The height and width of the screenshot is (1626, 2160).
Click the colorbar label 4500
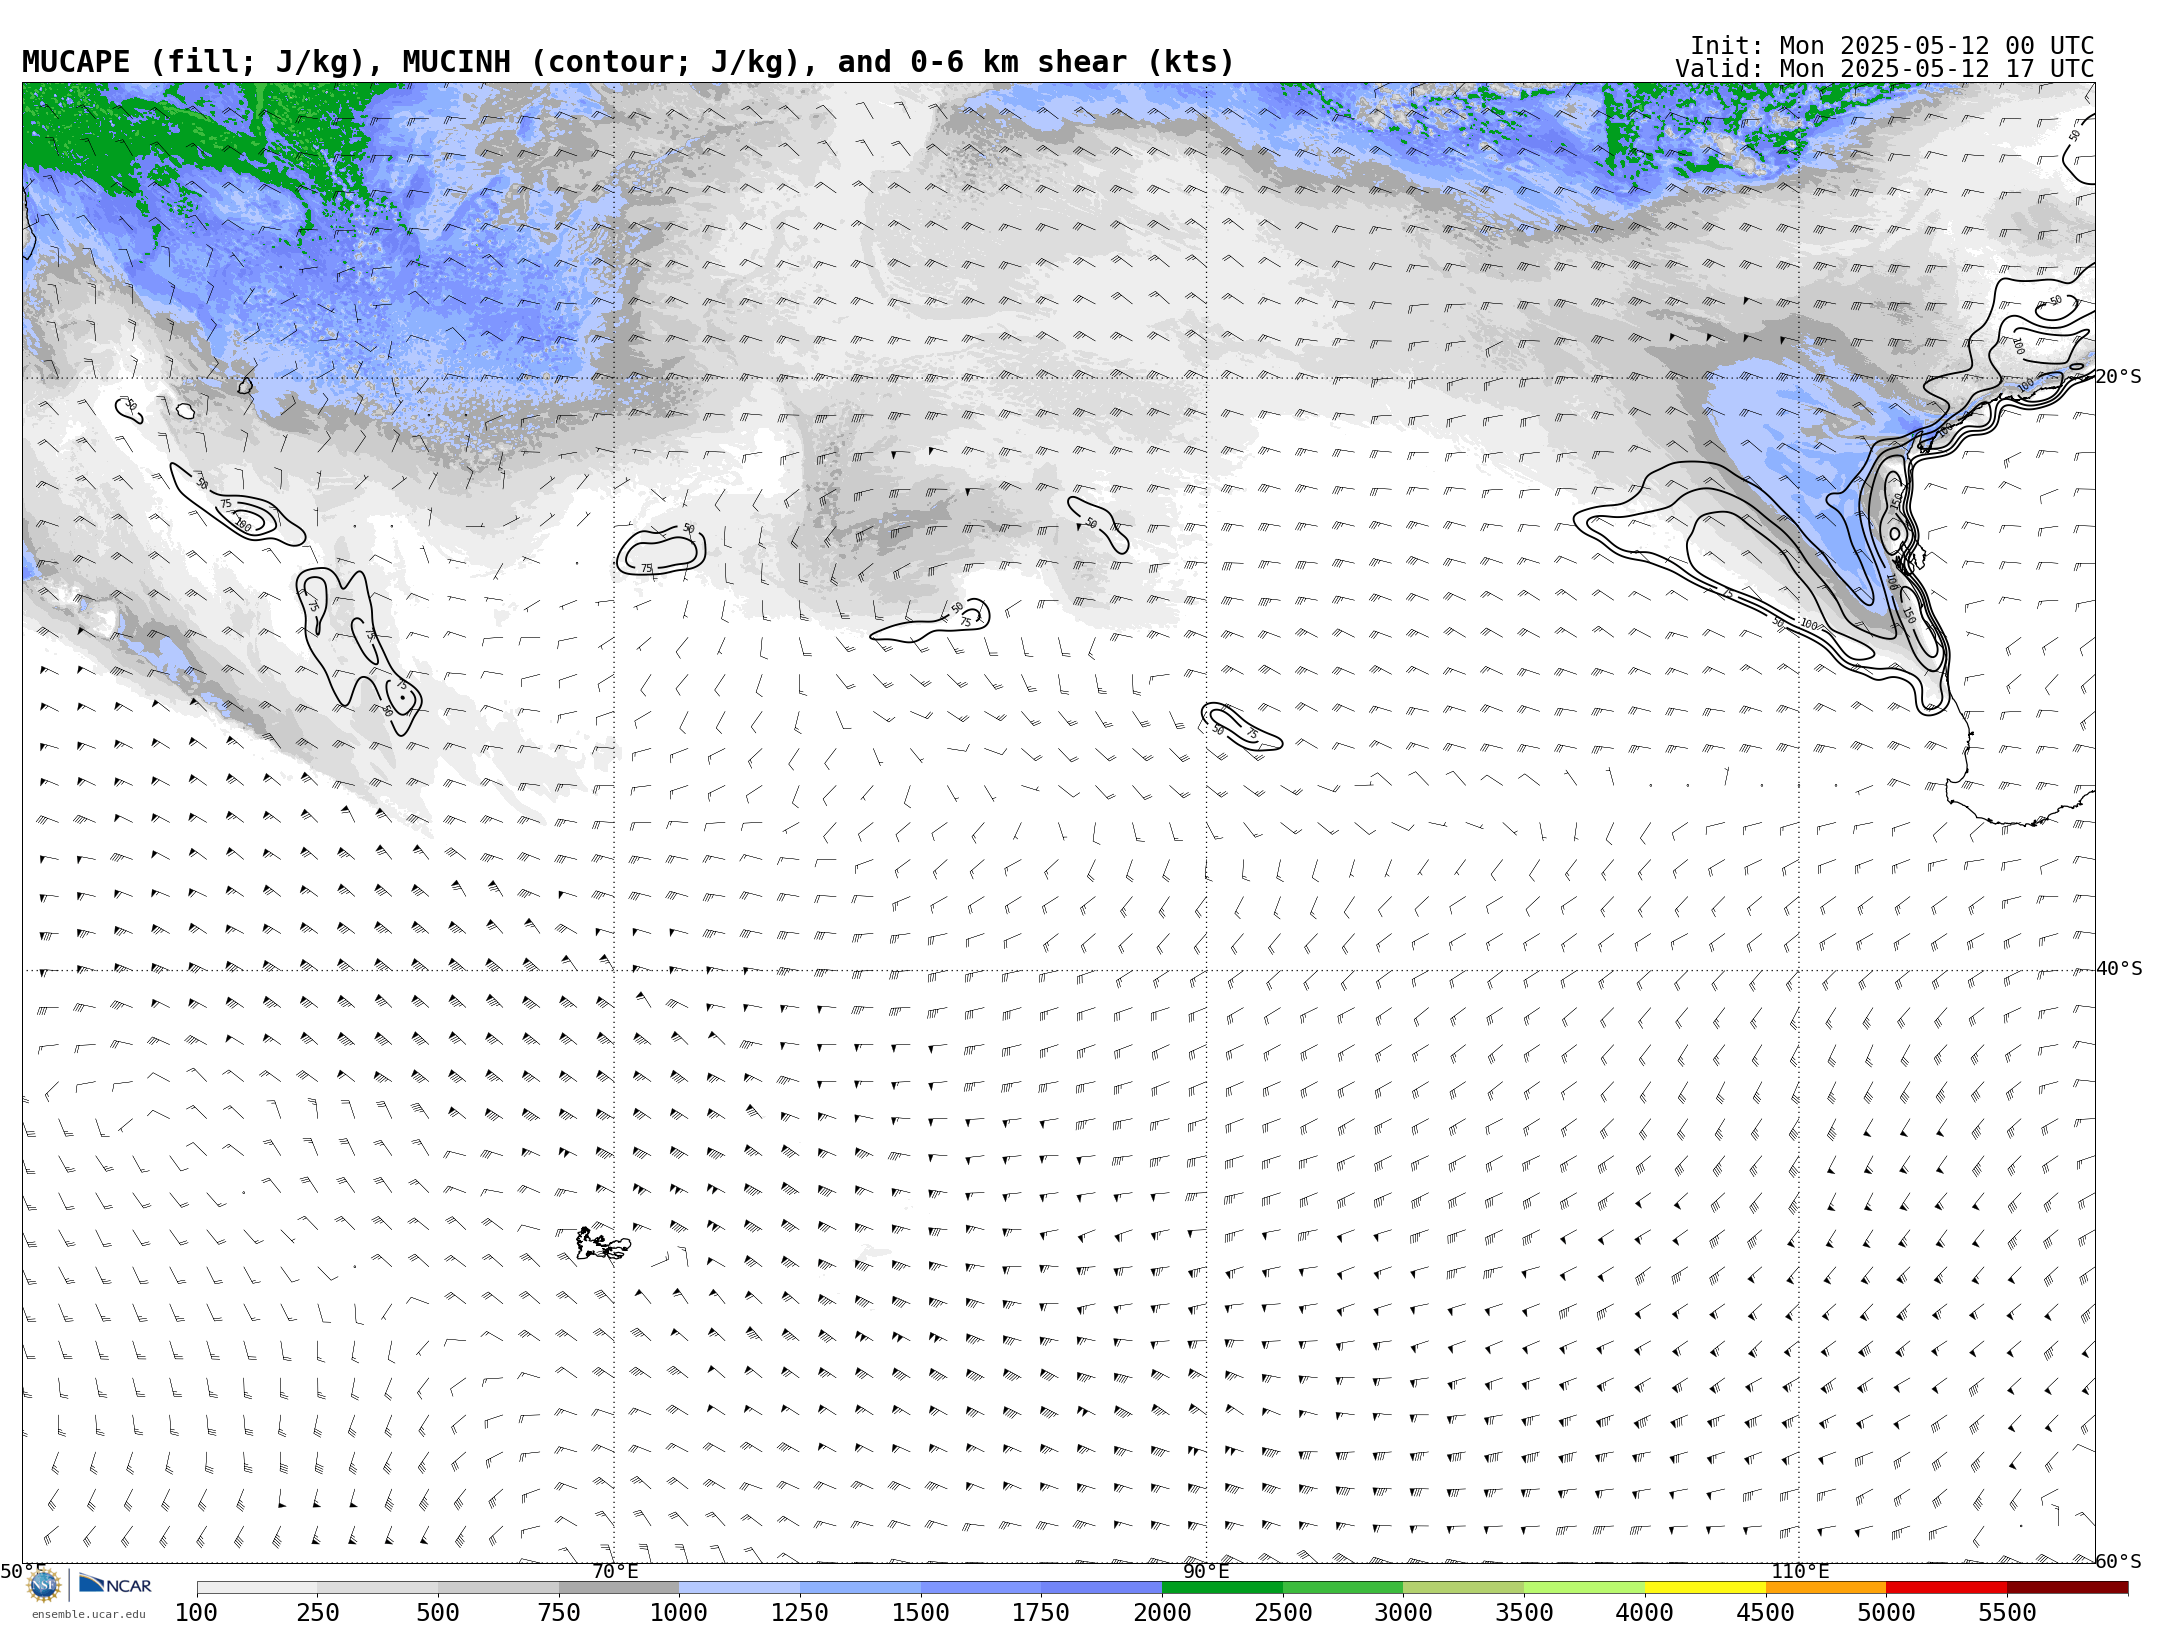coord(1765,1613)
